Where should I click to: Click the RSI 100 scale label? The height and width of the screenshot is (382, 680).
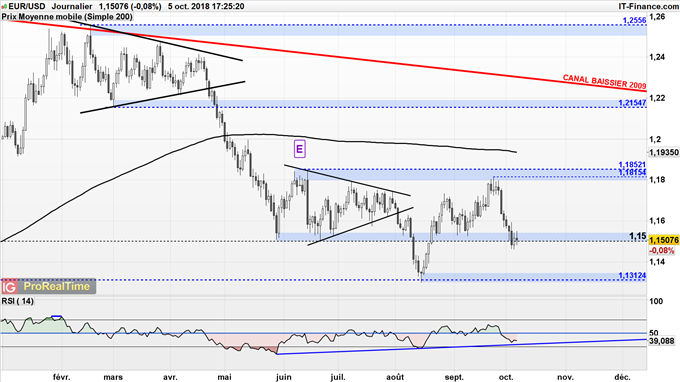[656, 301]
